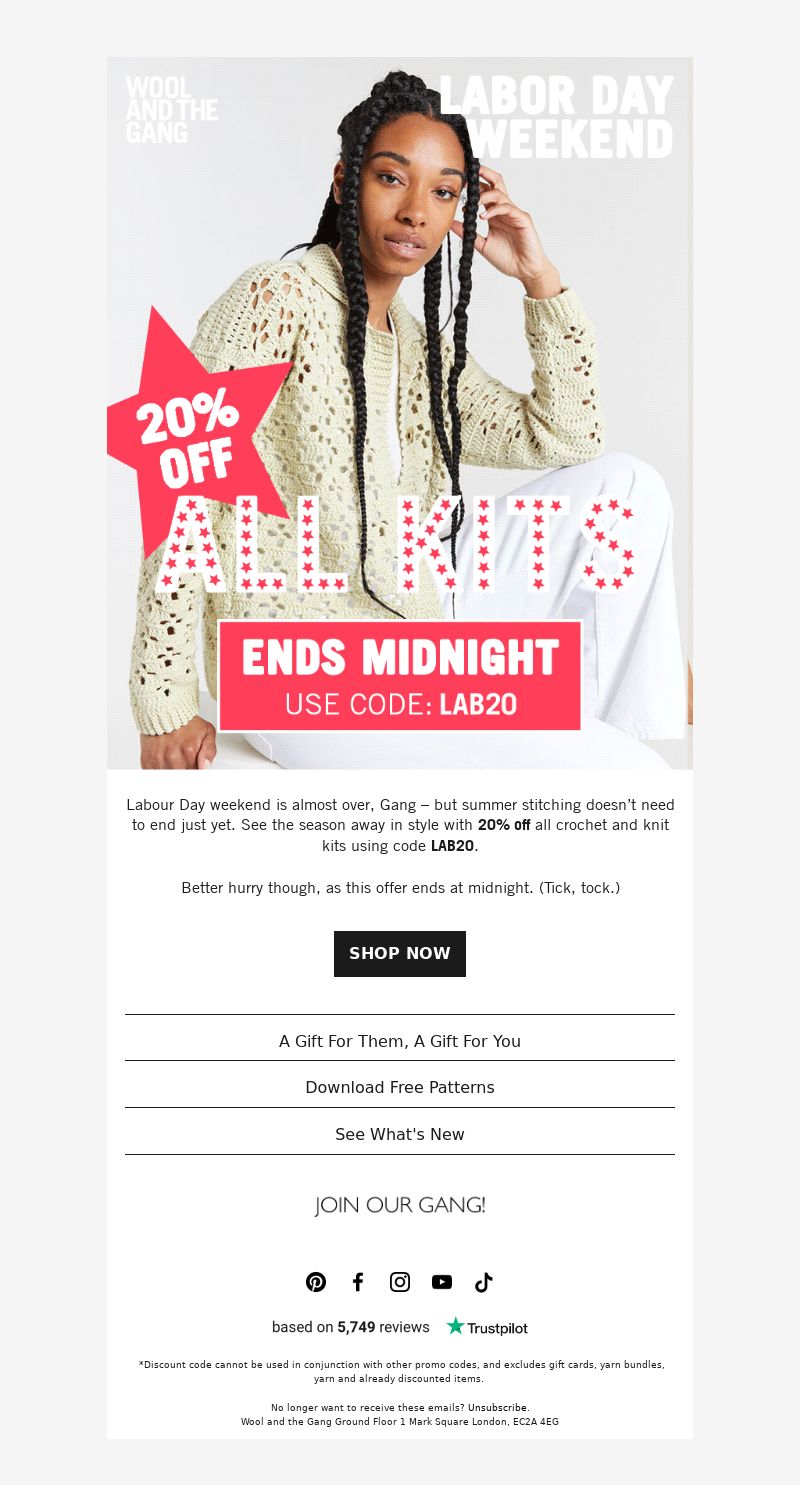The image size is (800, 1485).
Task: Click the JOIN OUR GANG! heading
Action: coord(400,1205)
